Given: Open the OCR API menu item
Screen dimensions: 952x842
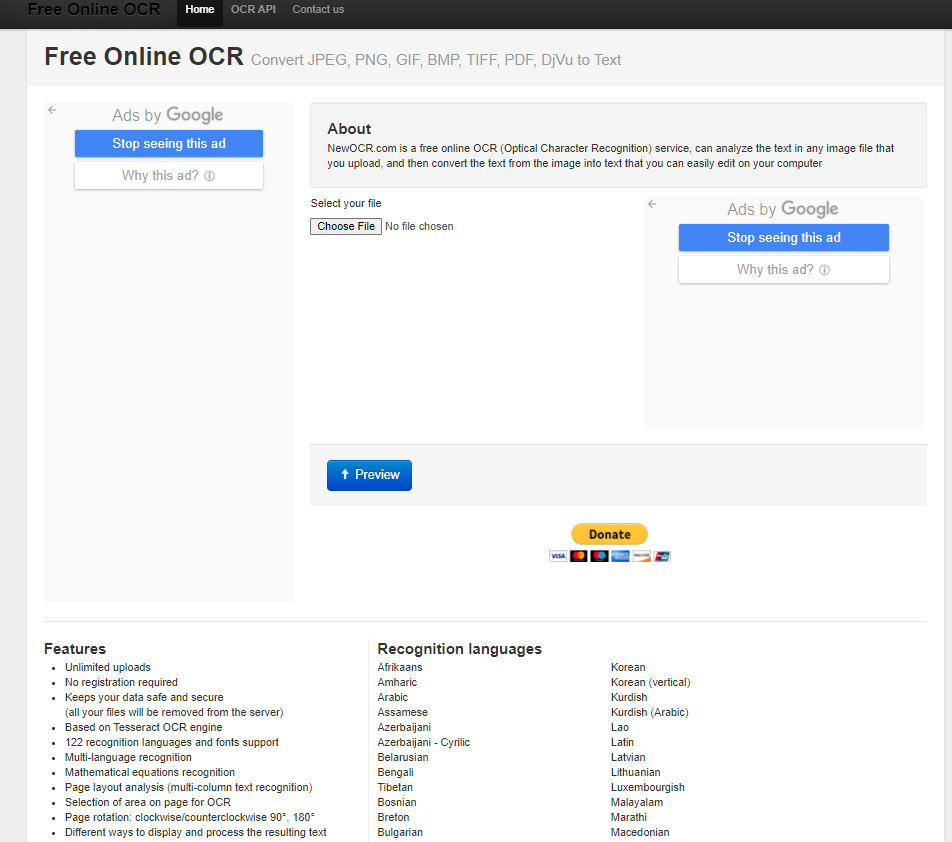Looking at the screenshot, I should (x=253, y=10).
